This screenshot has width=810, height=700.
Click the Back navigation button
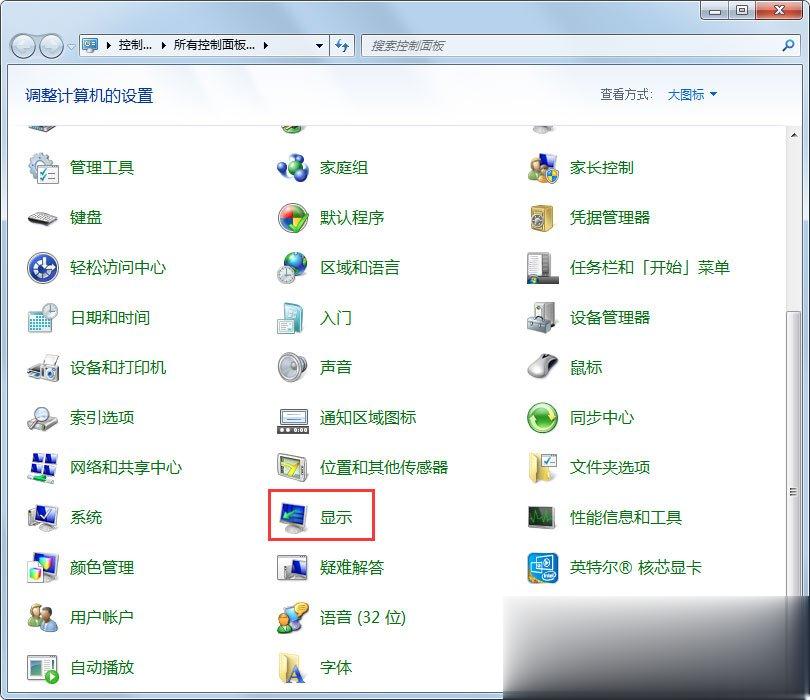click(x=23, y=46)
